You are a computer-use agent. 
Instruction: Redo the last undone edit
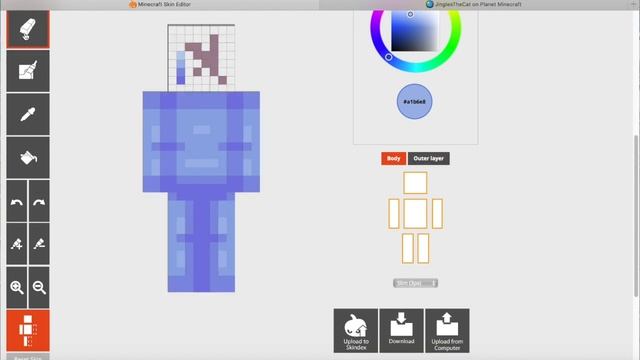click(x=39, y=201)
